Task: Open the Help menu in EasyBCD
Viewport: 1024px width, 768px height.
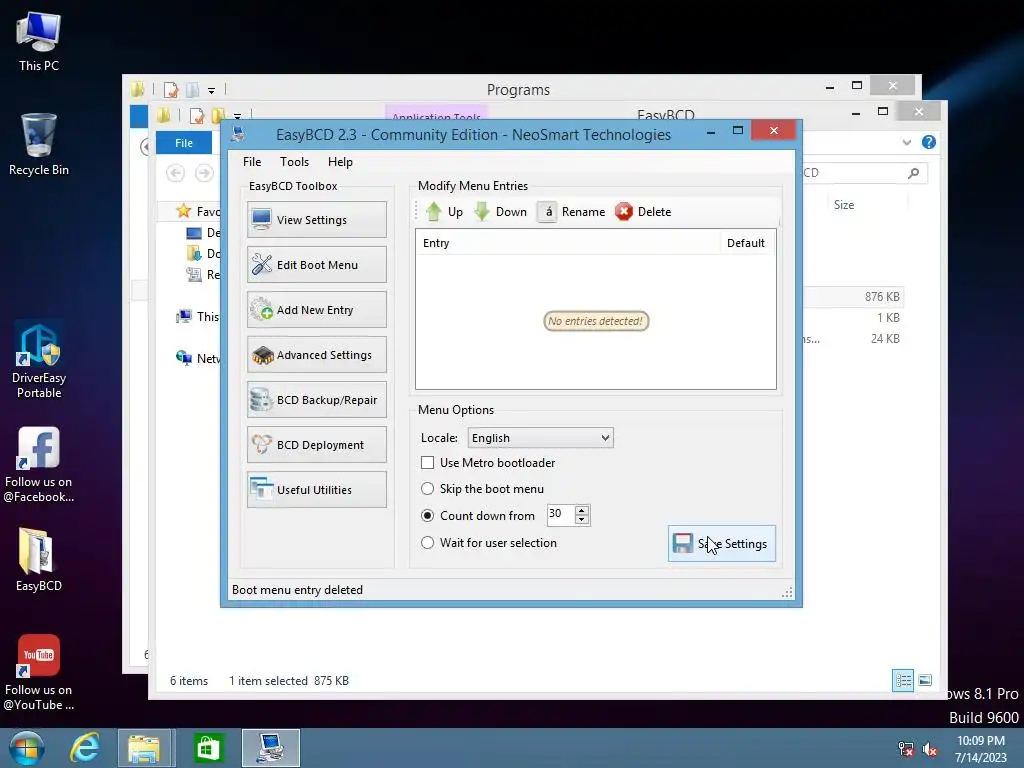Action: [x=340, y=162]
